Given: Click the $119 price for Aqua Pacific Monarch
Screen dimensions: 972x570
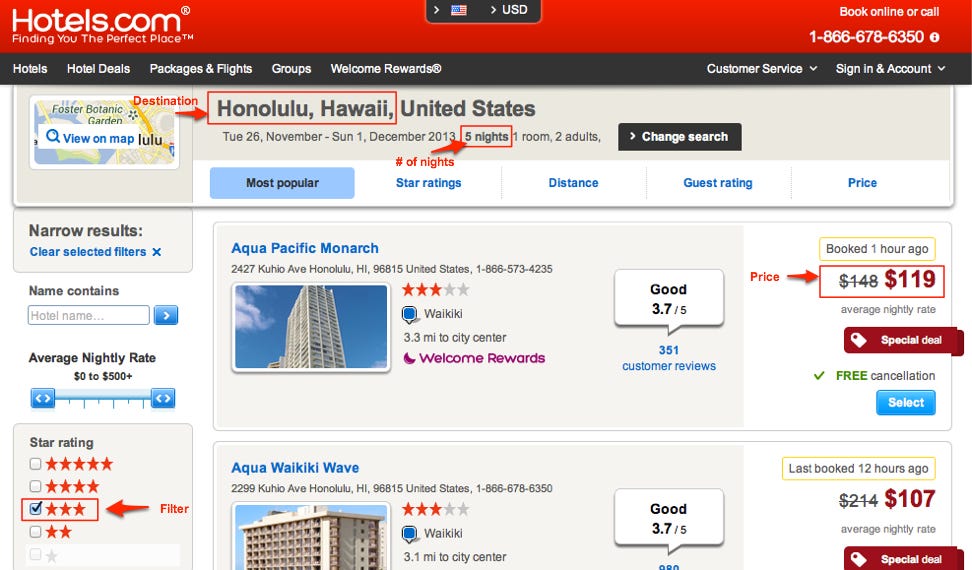Looking at the screenshot, I should coord(910,279).
